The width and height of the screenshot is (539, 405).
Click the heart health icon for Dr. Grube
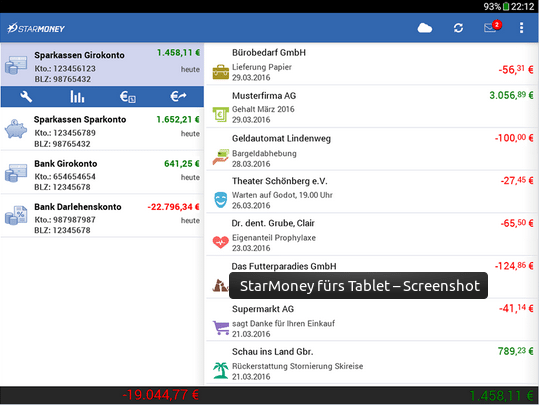point(220,242)
